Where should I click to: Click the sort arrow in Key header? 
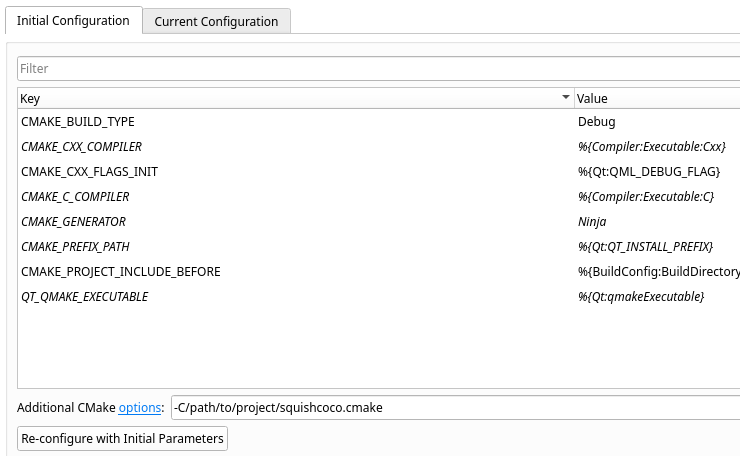click(566, 98)
